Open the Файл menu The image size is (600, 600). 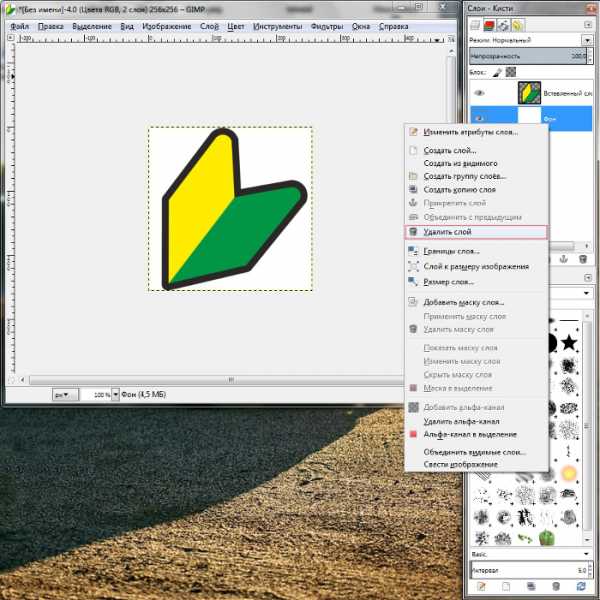point(20,26)
